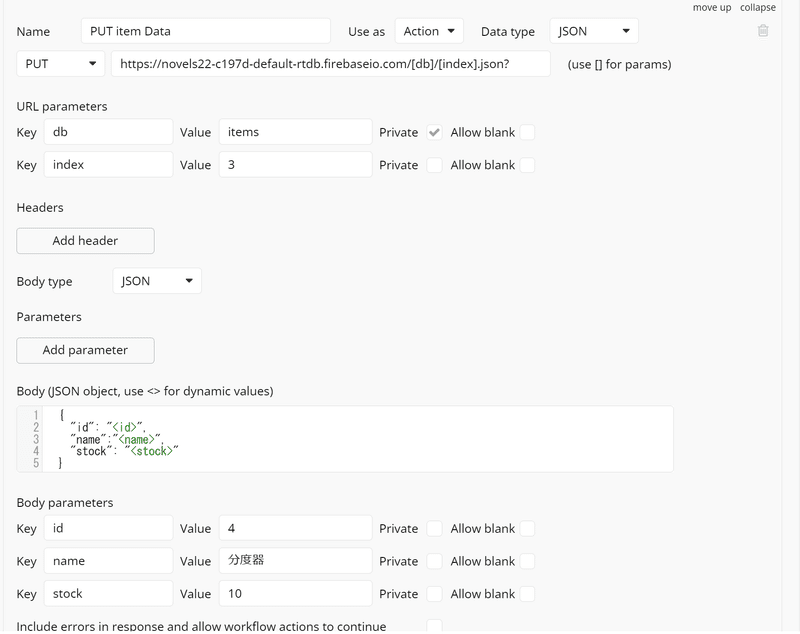Edit stock value field showing 10
The height and width of the screenshot is (634, 800).
click(295, 594)
